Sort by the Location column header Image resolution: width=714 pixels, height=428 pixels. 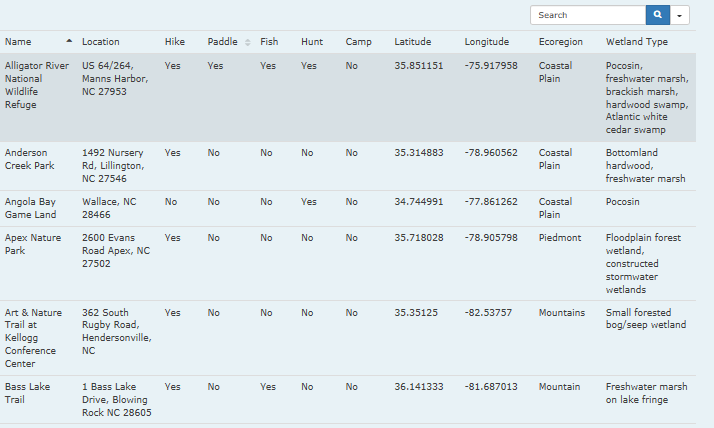coord(101,42)
